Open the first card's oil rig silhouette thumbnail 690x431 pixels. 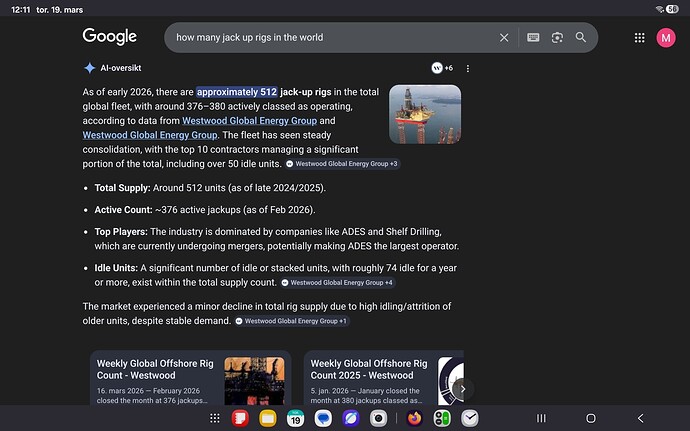pyautogui.click(x=254, y=381)
